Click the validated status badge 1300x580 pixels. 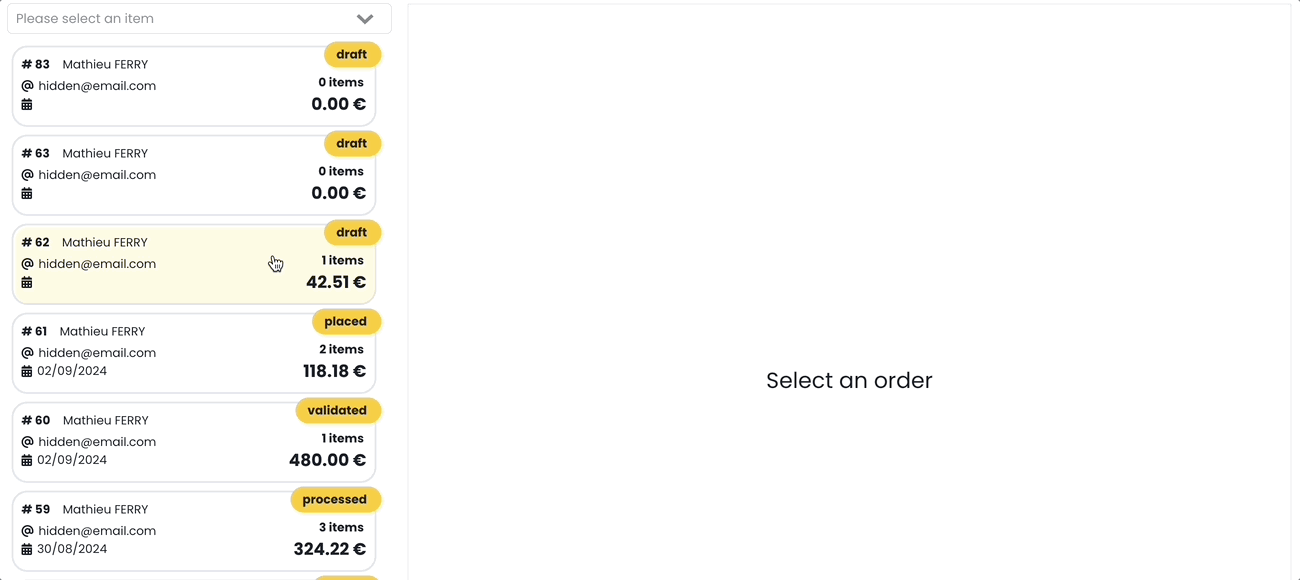click(338, 411)
